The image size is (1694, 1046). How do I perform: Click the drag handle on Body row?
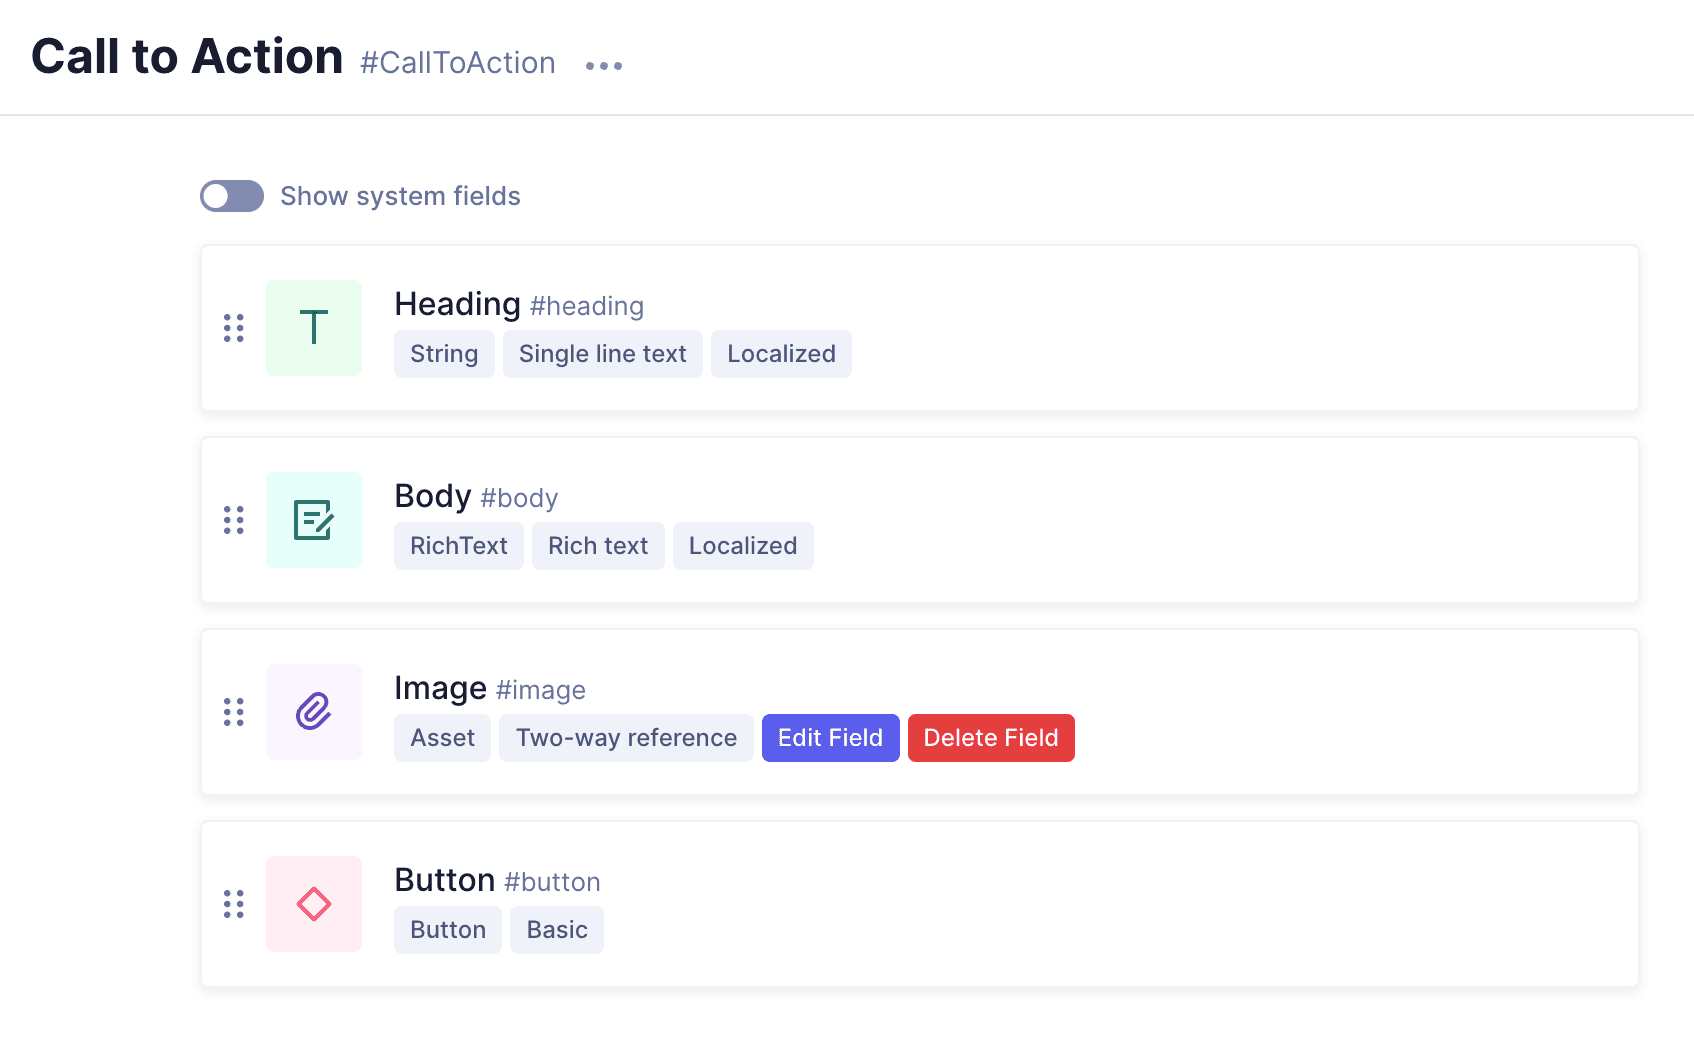tap(233, 520)
